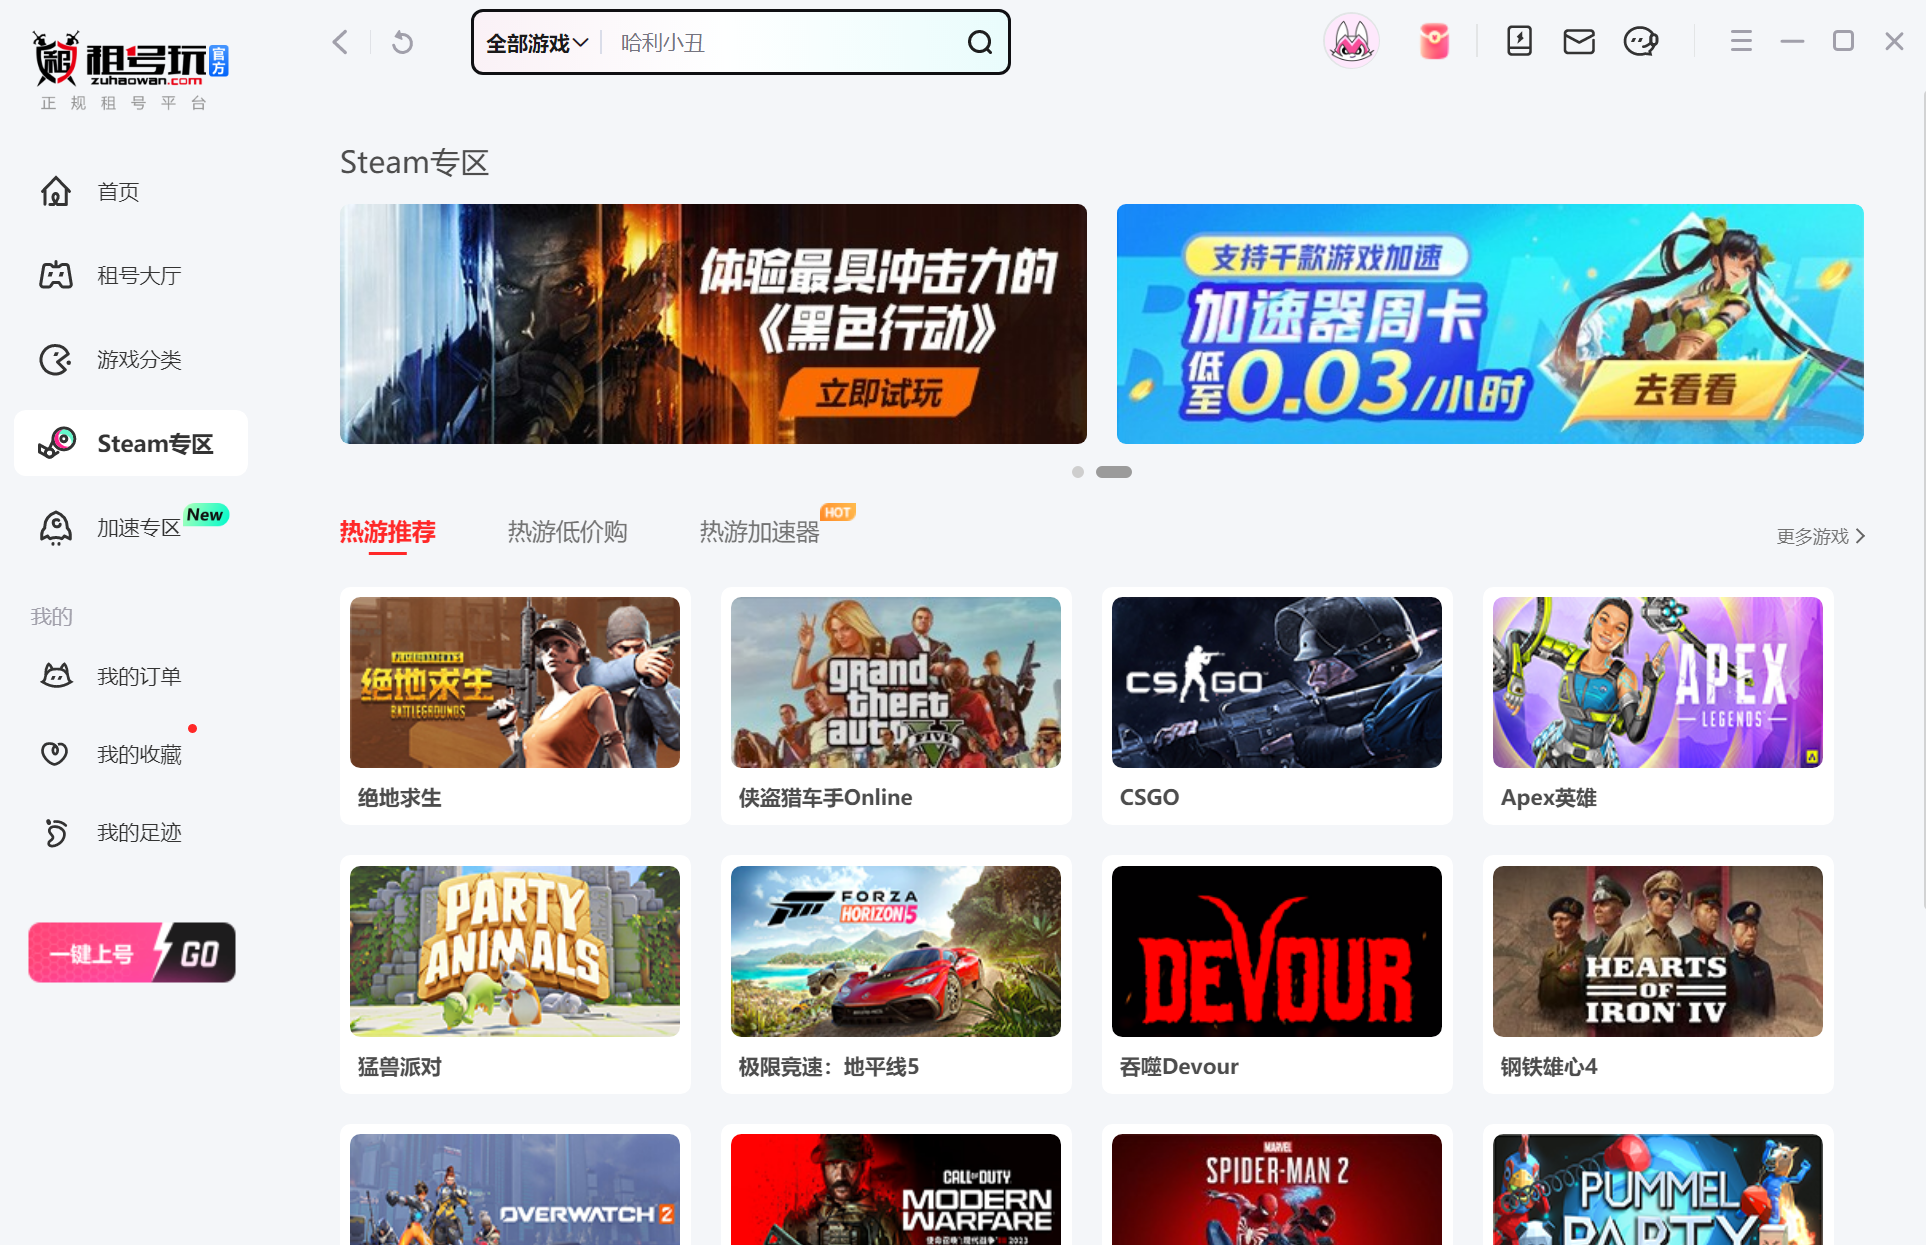Viewport: 1926px width, 1245px height.
Task: Expand the hamburger menu in top right
Action: point(1740,41)
